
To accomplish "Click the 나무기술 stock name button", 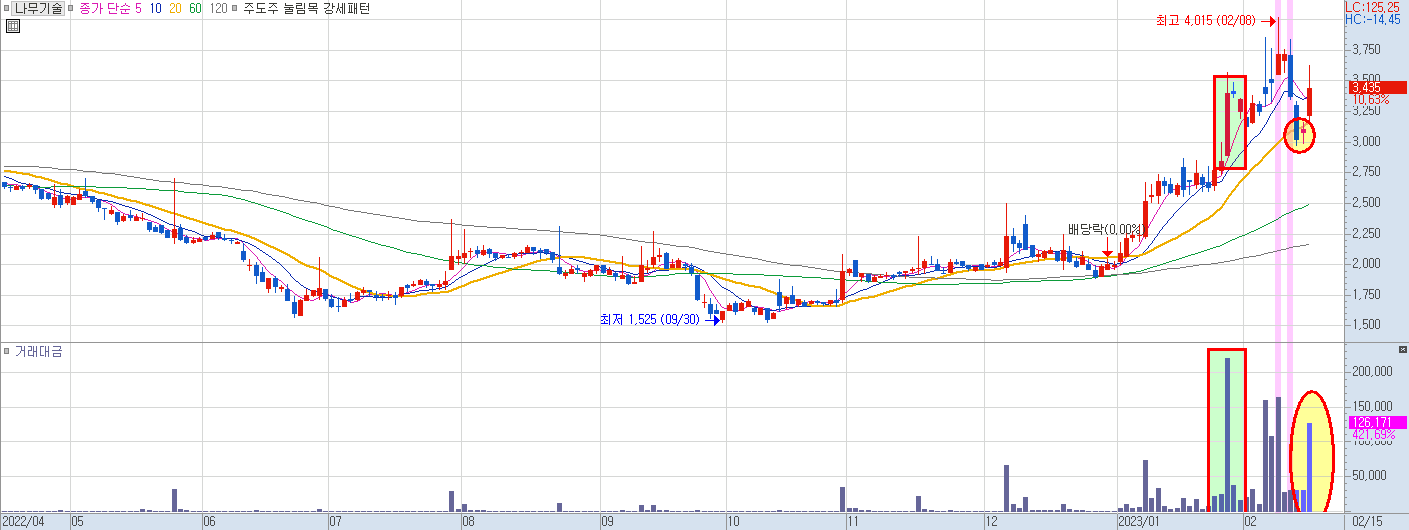I will click(x=38, y=8).
